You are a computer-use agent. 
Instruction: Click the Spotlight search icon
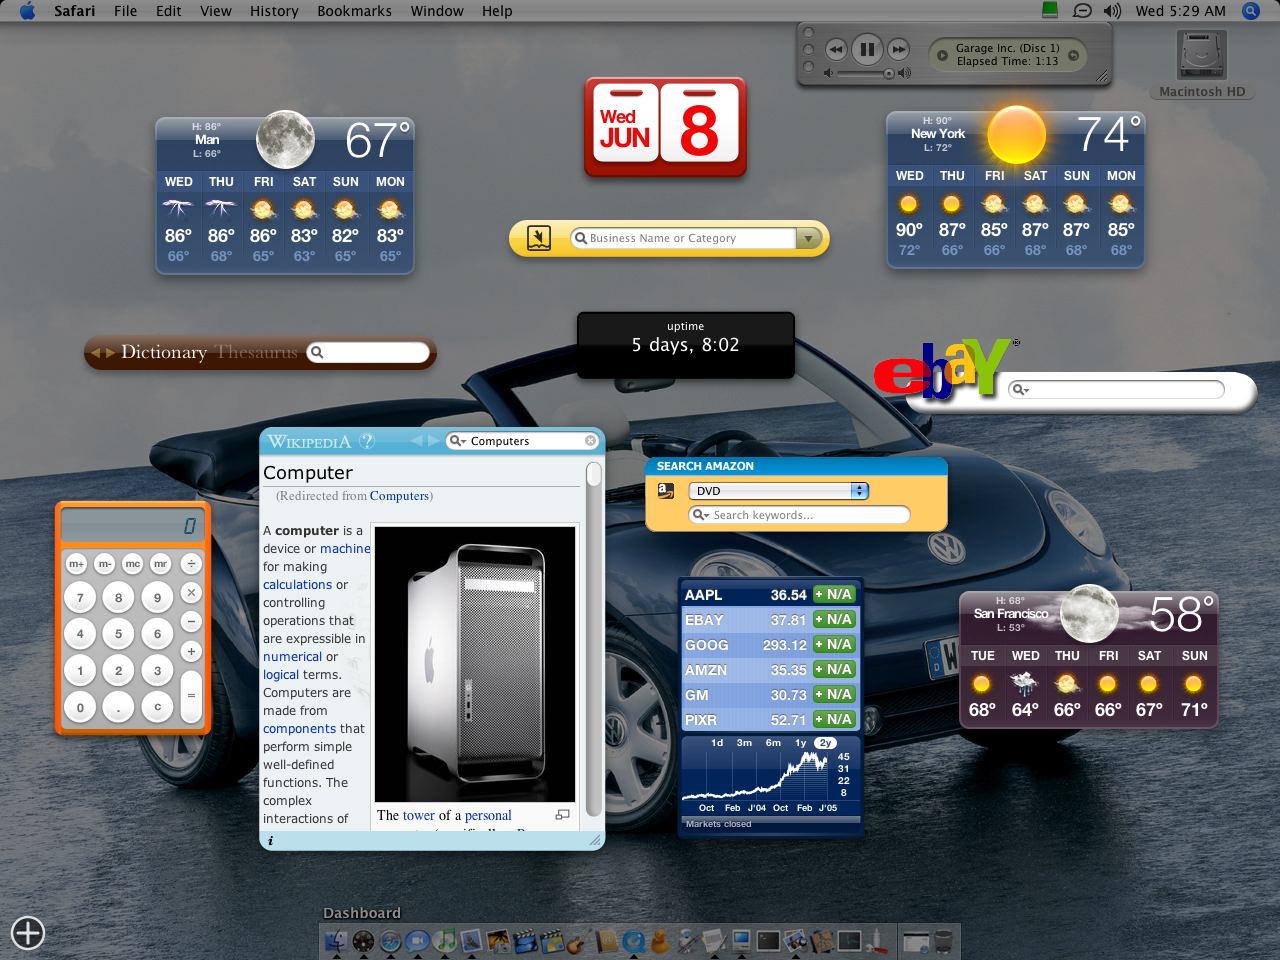point(1250,11)
